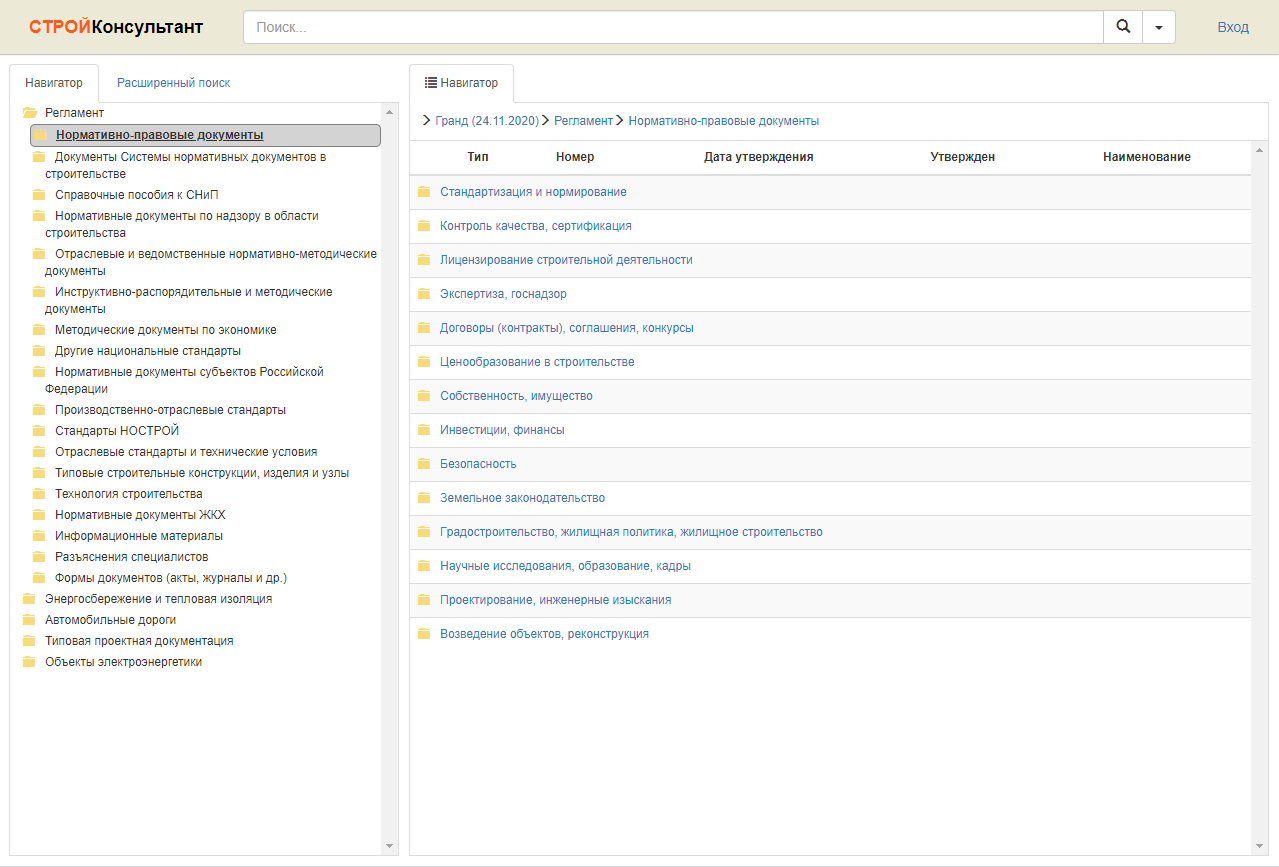Screen dimensions: 1279x867
Task: Click folder icon of Безопасность row
Action: [x=424, y=464]
